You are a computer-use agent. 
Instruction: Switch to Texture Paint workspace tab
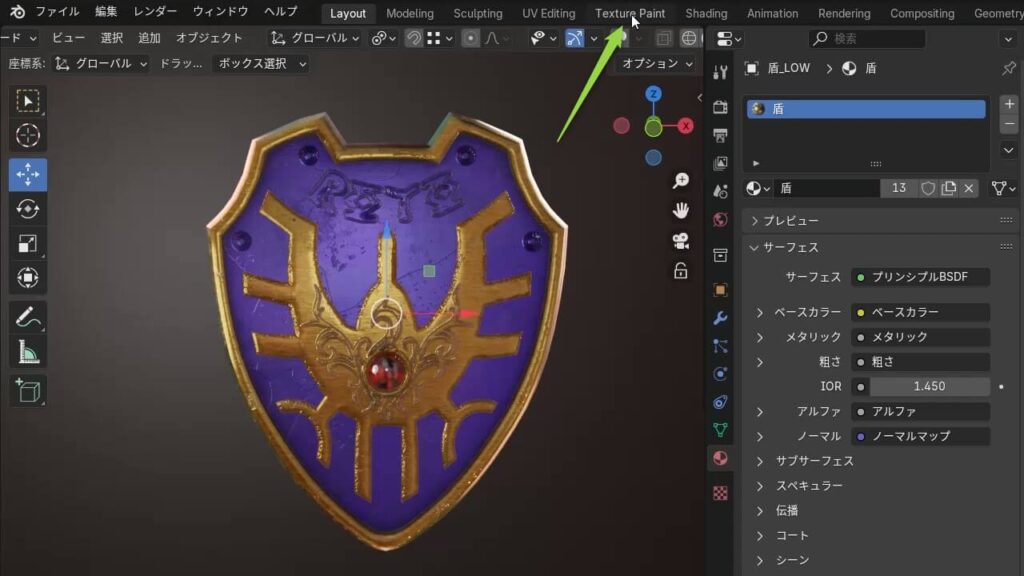630,13
